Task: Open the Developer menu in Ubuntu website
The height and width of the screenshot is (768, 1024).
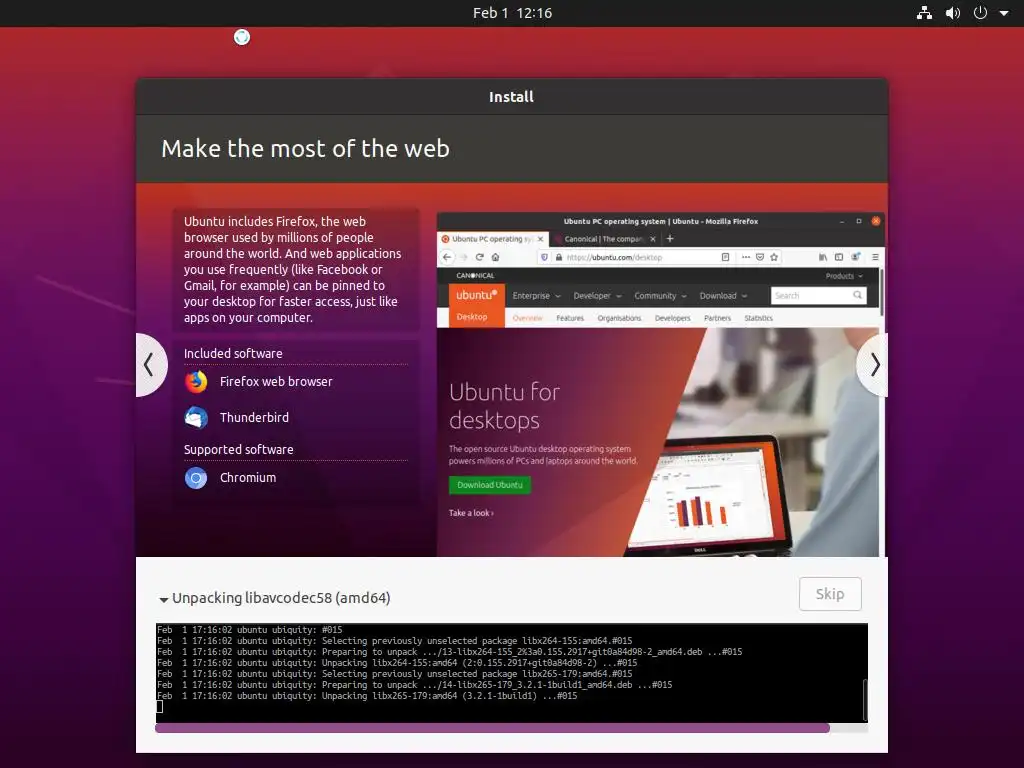Action: pyautogui.click(x=598, y=296)
